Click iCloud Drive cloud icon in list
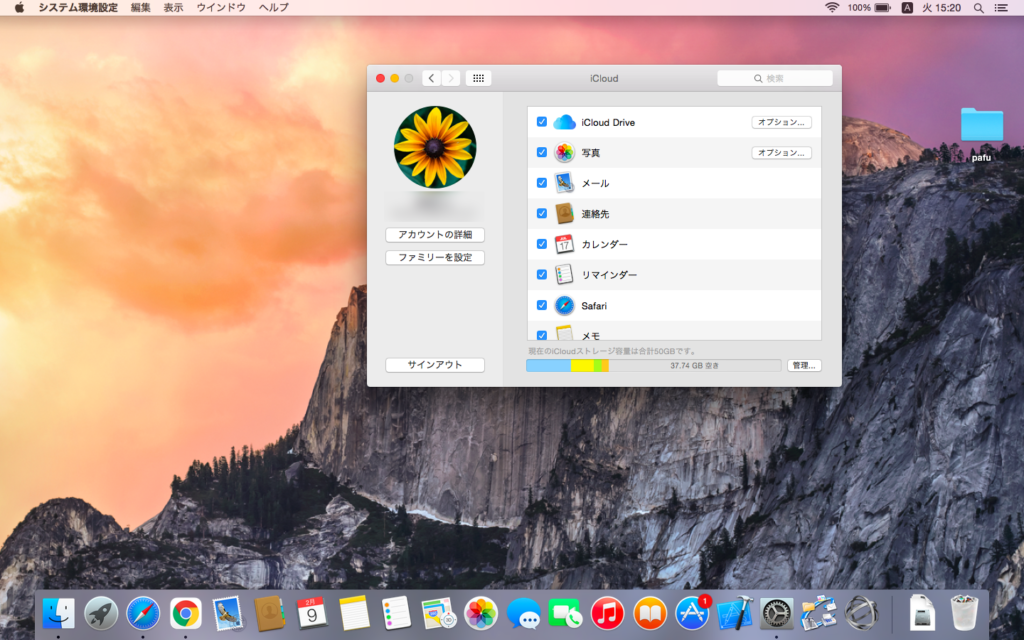This screenshot has height=640, width=1024. click(564, 122)
